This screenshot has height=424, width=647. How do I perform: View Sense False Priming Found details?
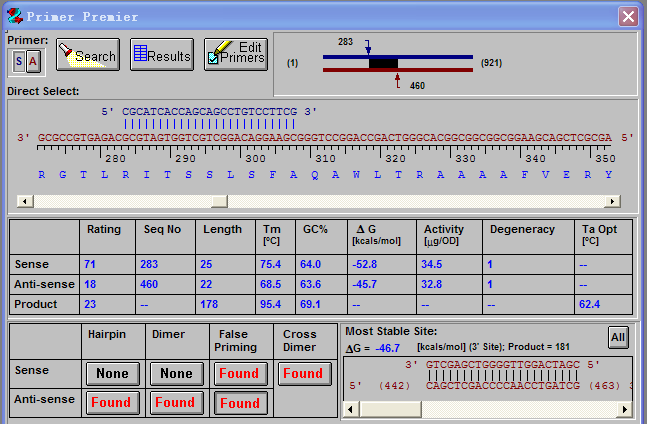(x=239, y=374)
